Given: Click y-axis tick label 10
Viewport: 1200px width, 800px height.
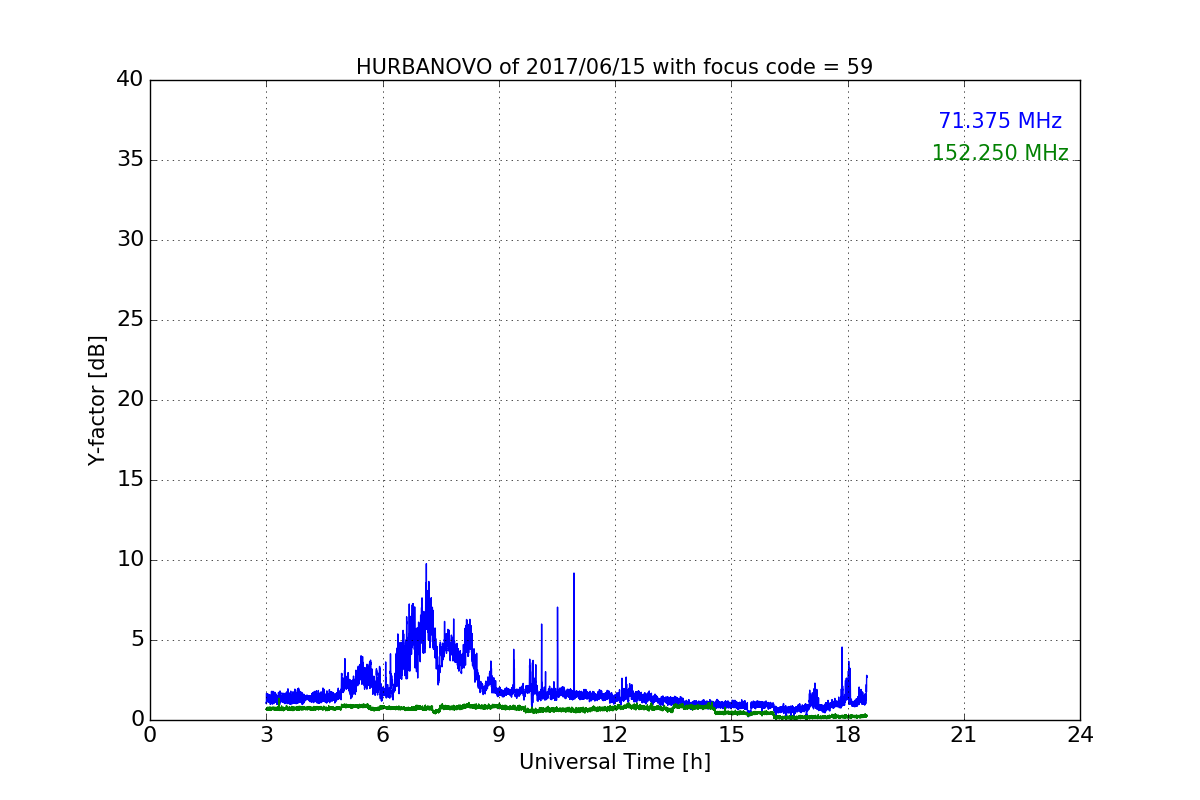Looking at the screenshot, I should (130, 560).
